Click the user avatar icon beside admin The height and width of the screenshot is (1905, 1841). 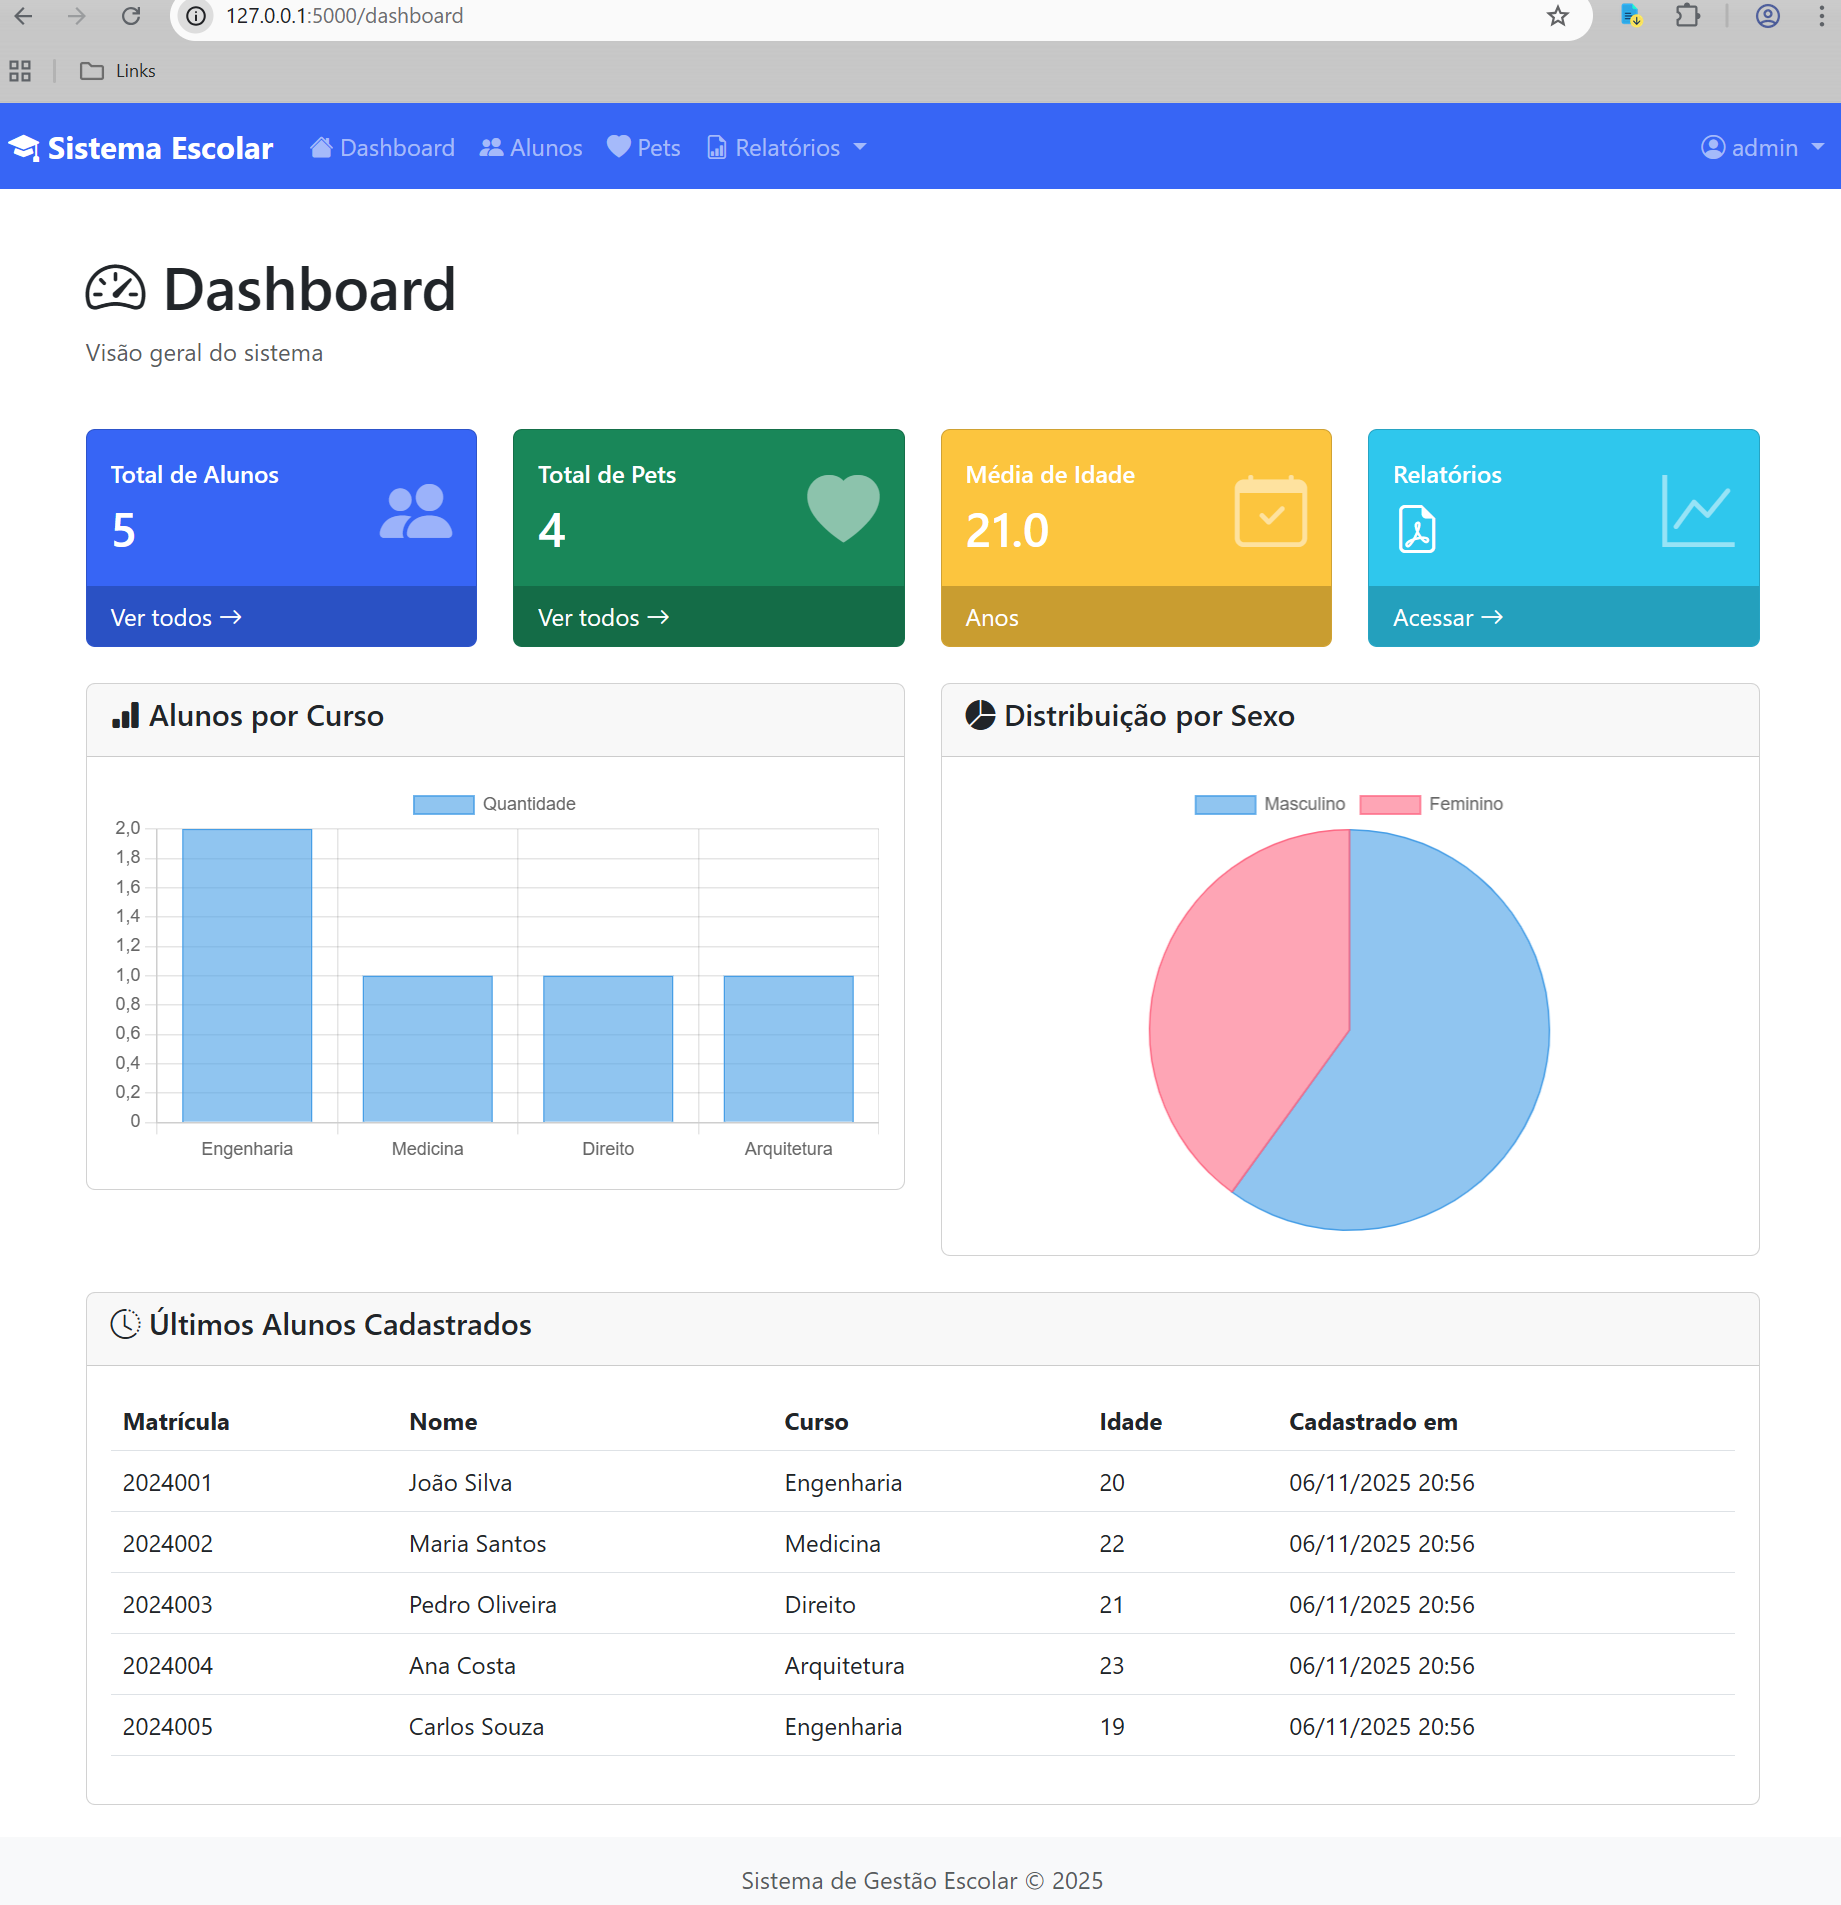[x=1713, y=148]
